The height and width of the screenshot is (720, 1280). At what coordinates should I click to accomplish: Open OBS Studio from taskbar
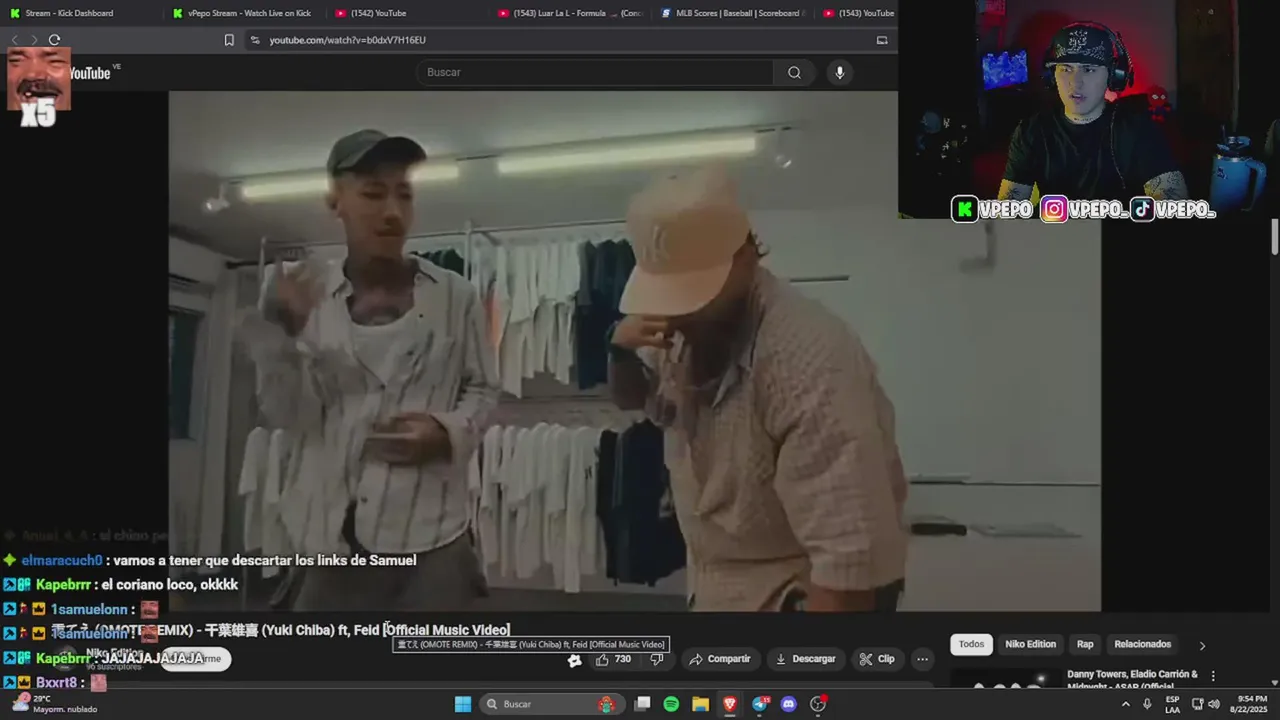coord(818,704)
